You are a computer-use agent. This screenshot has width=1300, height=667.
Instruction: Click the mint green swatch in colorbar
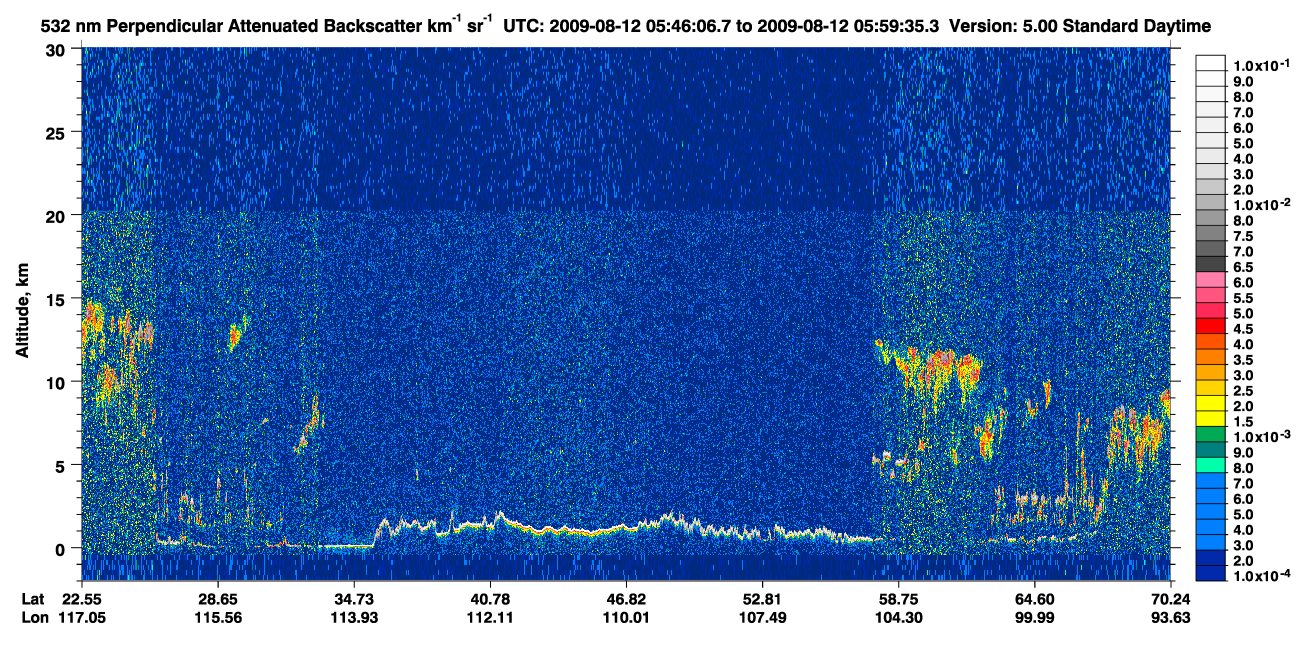[x=1210, y=467]
